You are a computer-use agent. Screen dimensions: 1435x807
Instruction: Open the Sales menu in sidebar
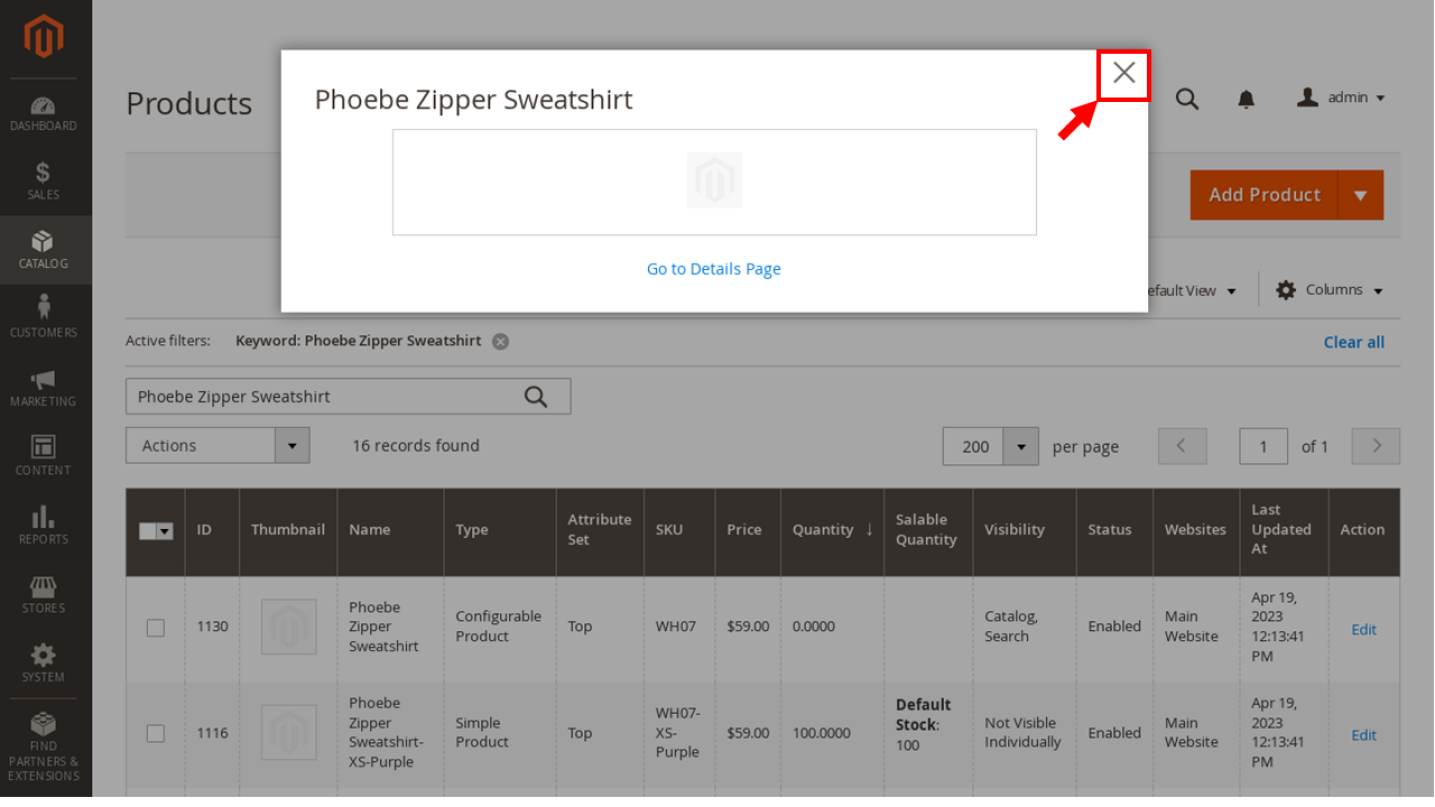point(43,181)
